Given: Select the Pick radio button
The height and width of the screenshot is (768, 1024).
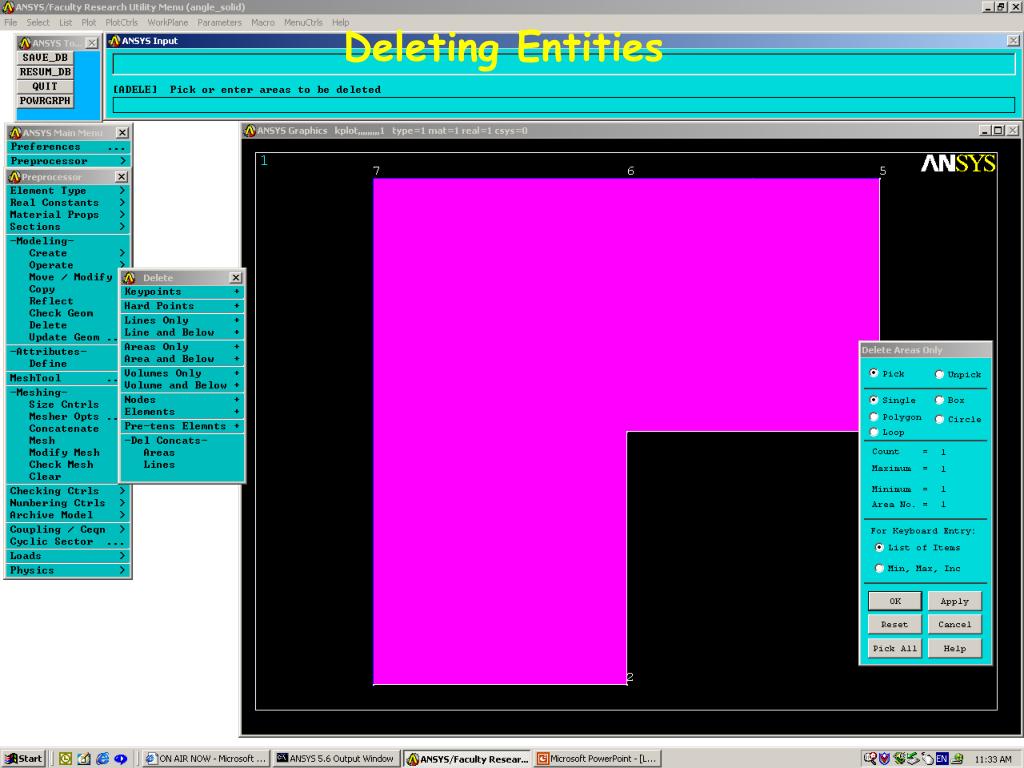Looking at the screenshot, I should click(x=874, y=373).
